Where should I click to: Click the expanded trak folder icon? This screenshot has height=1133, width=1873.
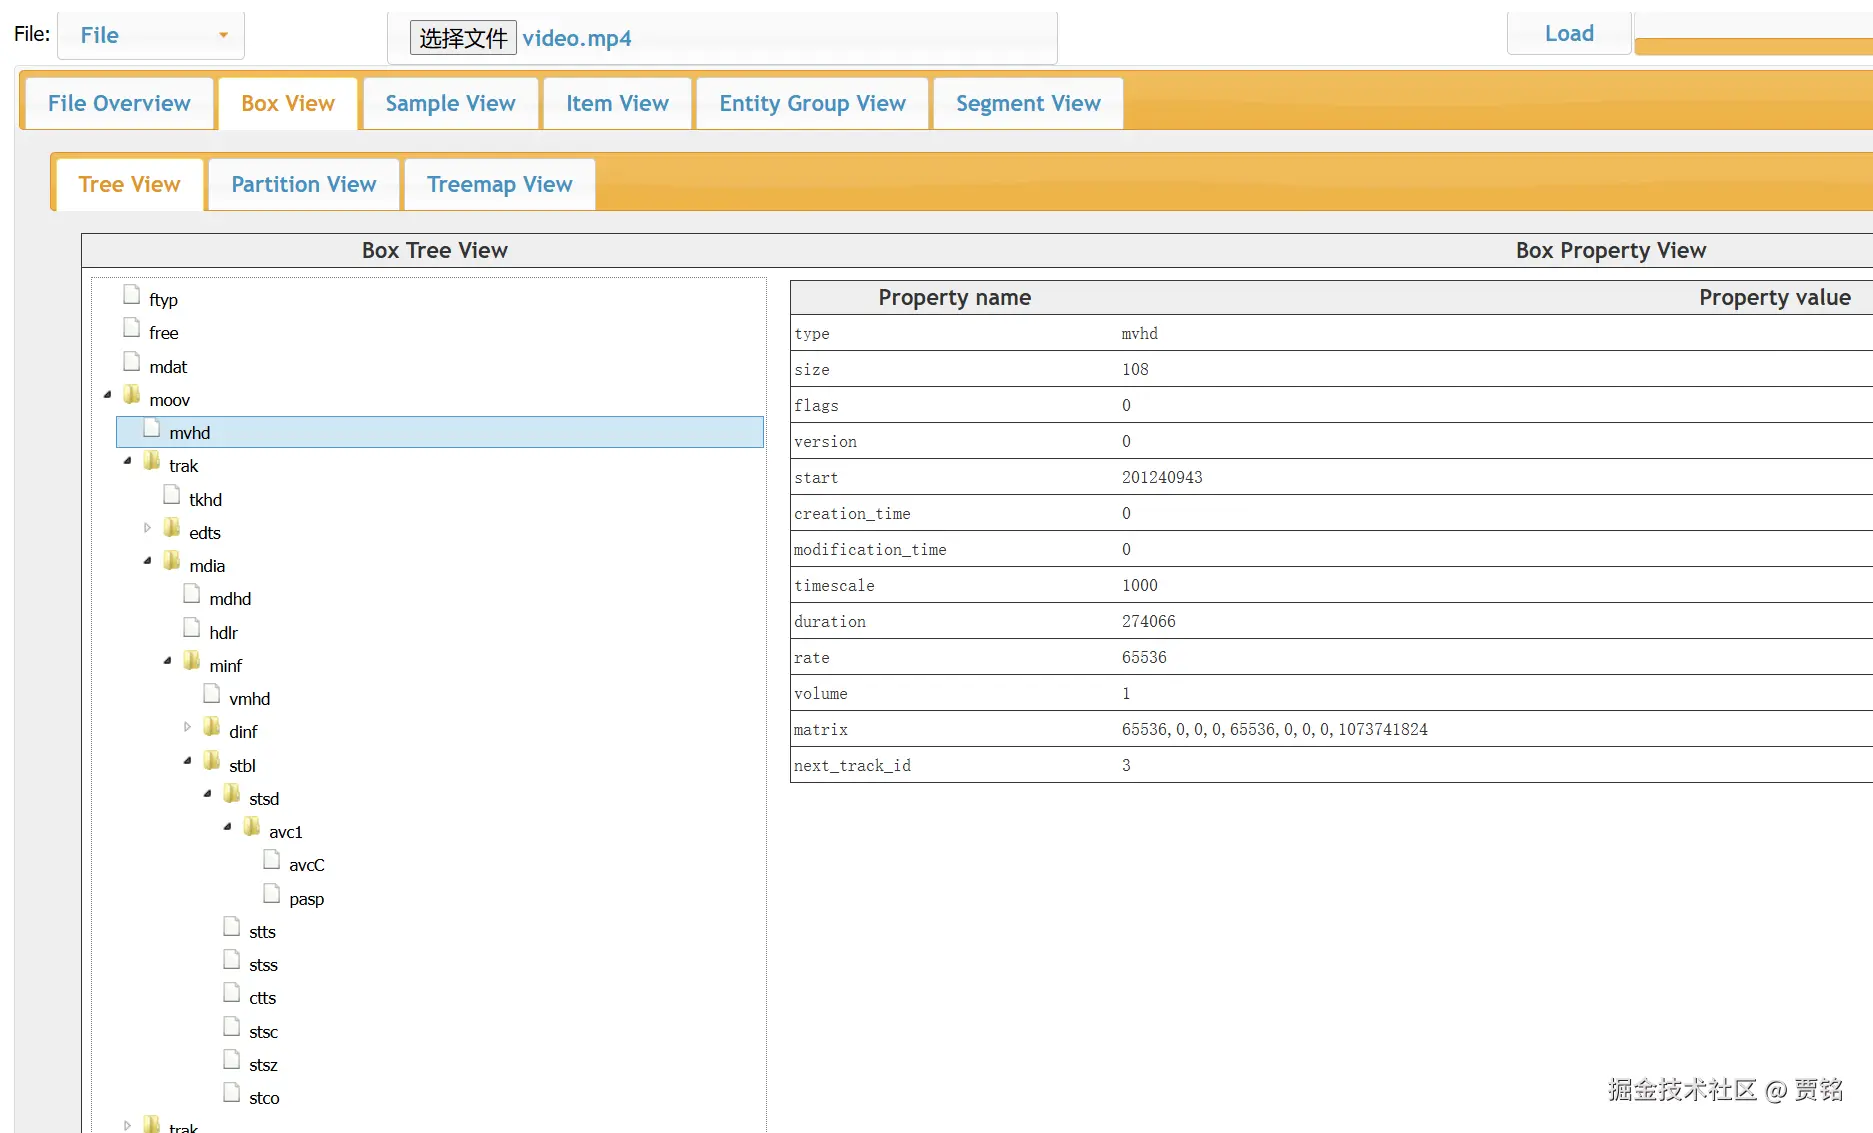[151, 461]
